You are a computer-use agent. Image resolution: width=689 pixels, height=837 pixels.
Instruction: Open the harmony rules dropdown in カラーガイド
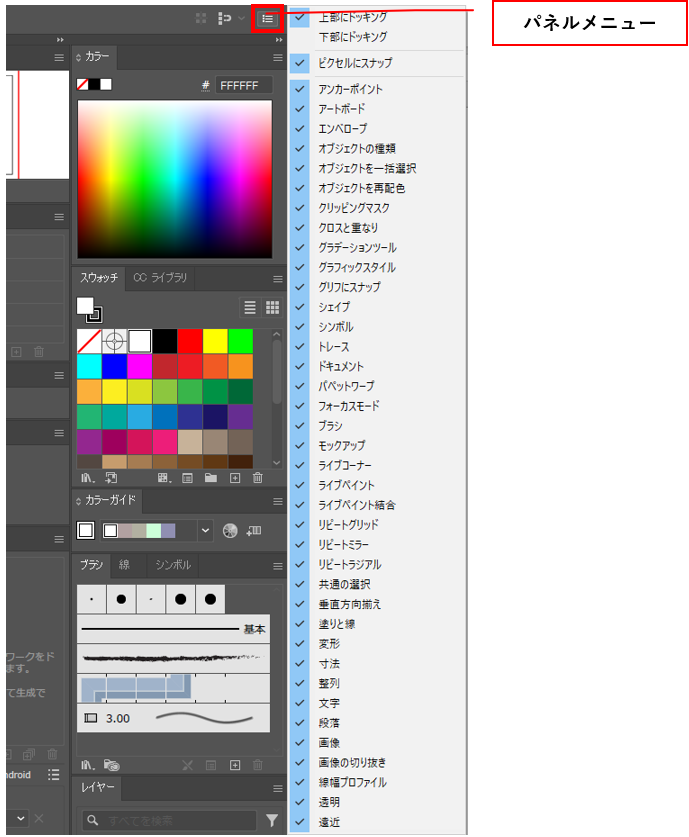point(206,530)
